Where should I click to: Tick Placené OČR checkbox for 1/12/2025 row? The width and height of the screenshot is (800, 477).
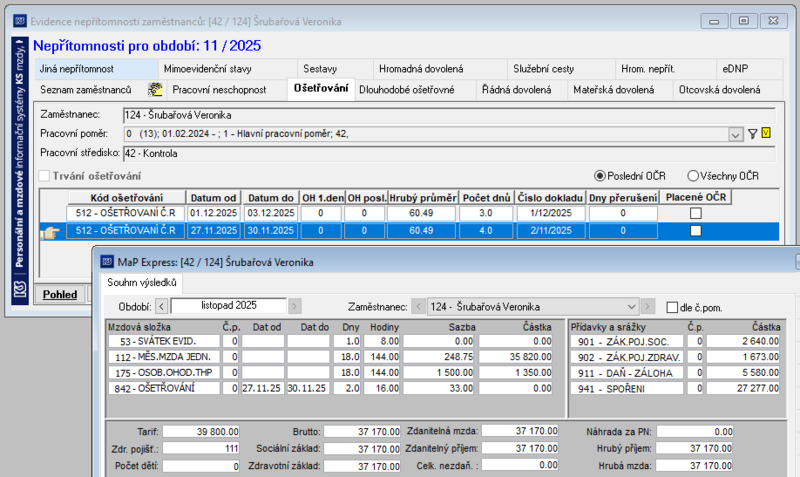[x=695, y=213]
